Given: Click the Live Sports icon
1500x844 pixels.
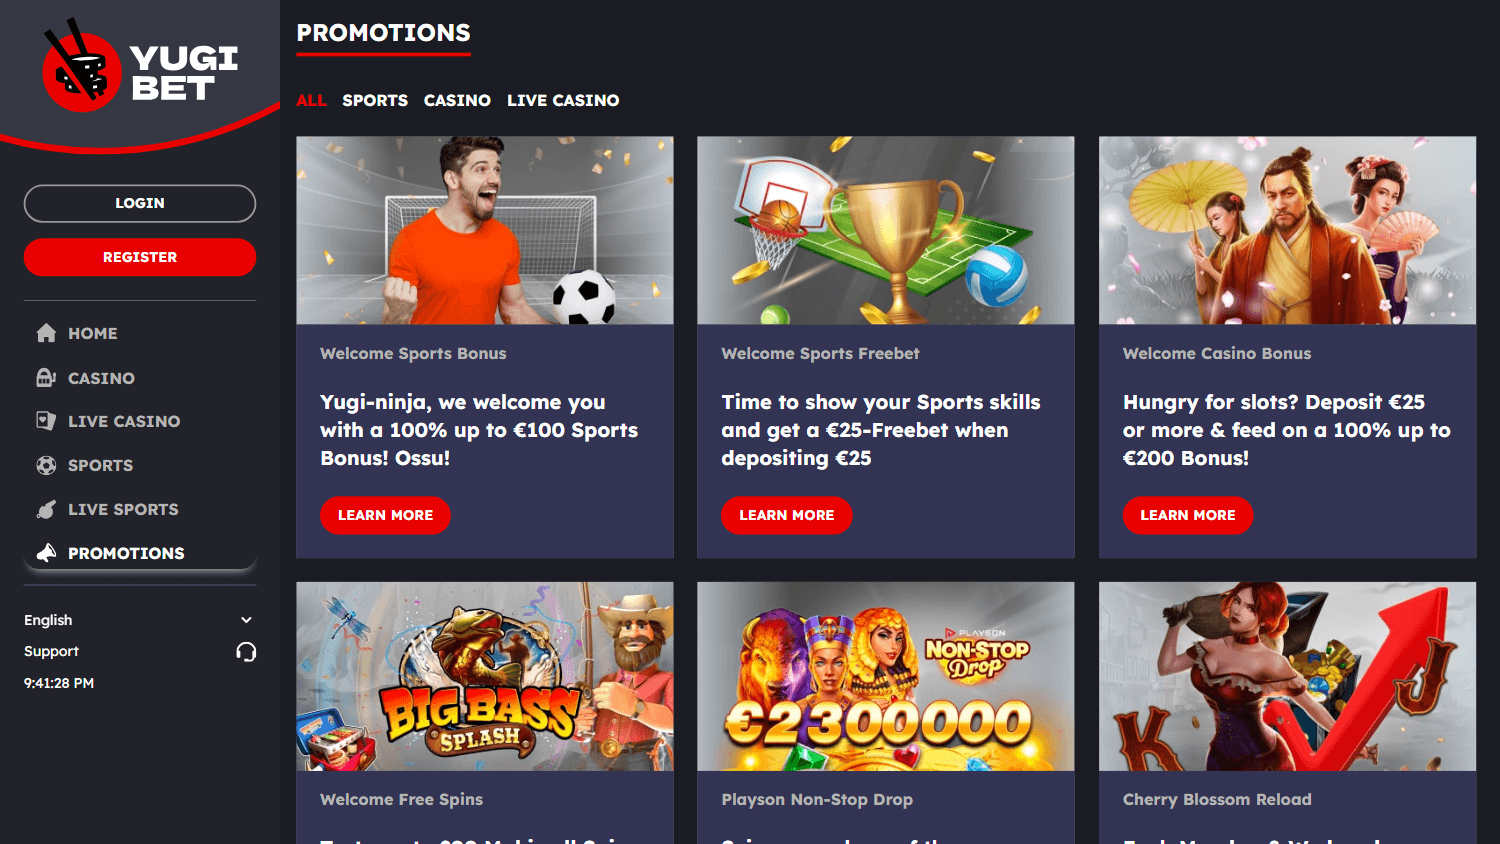Looking at the screenshot, I should coord(46,509).
